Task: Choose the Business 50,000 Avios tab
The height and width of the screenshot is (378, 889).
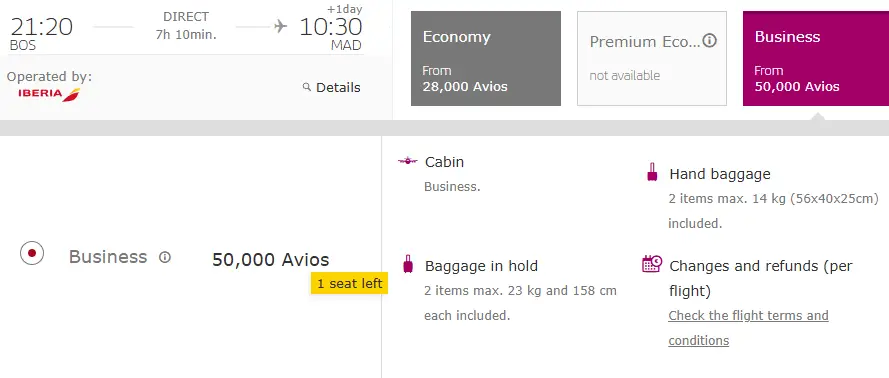Action: pyautogui.click(x=816, y=58)
